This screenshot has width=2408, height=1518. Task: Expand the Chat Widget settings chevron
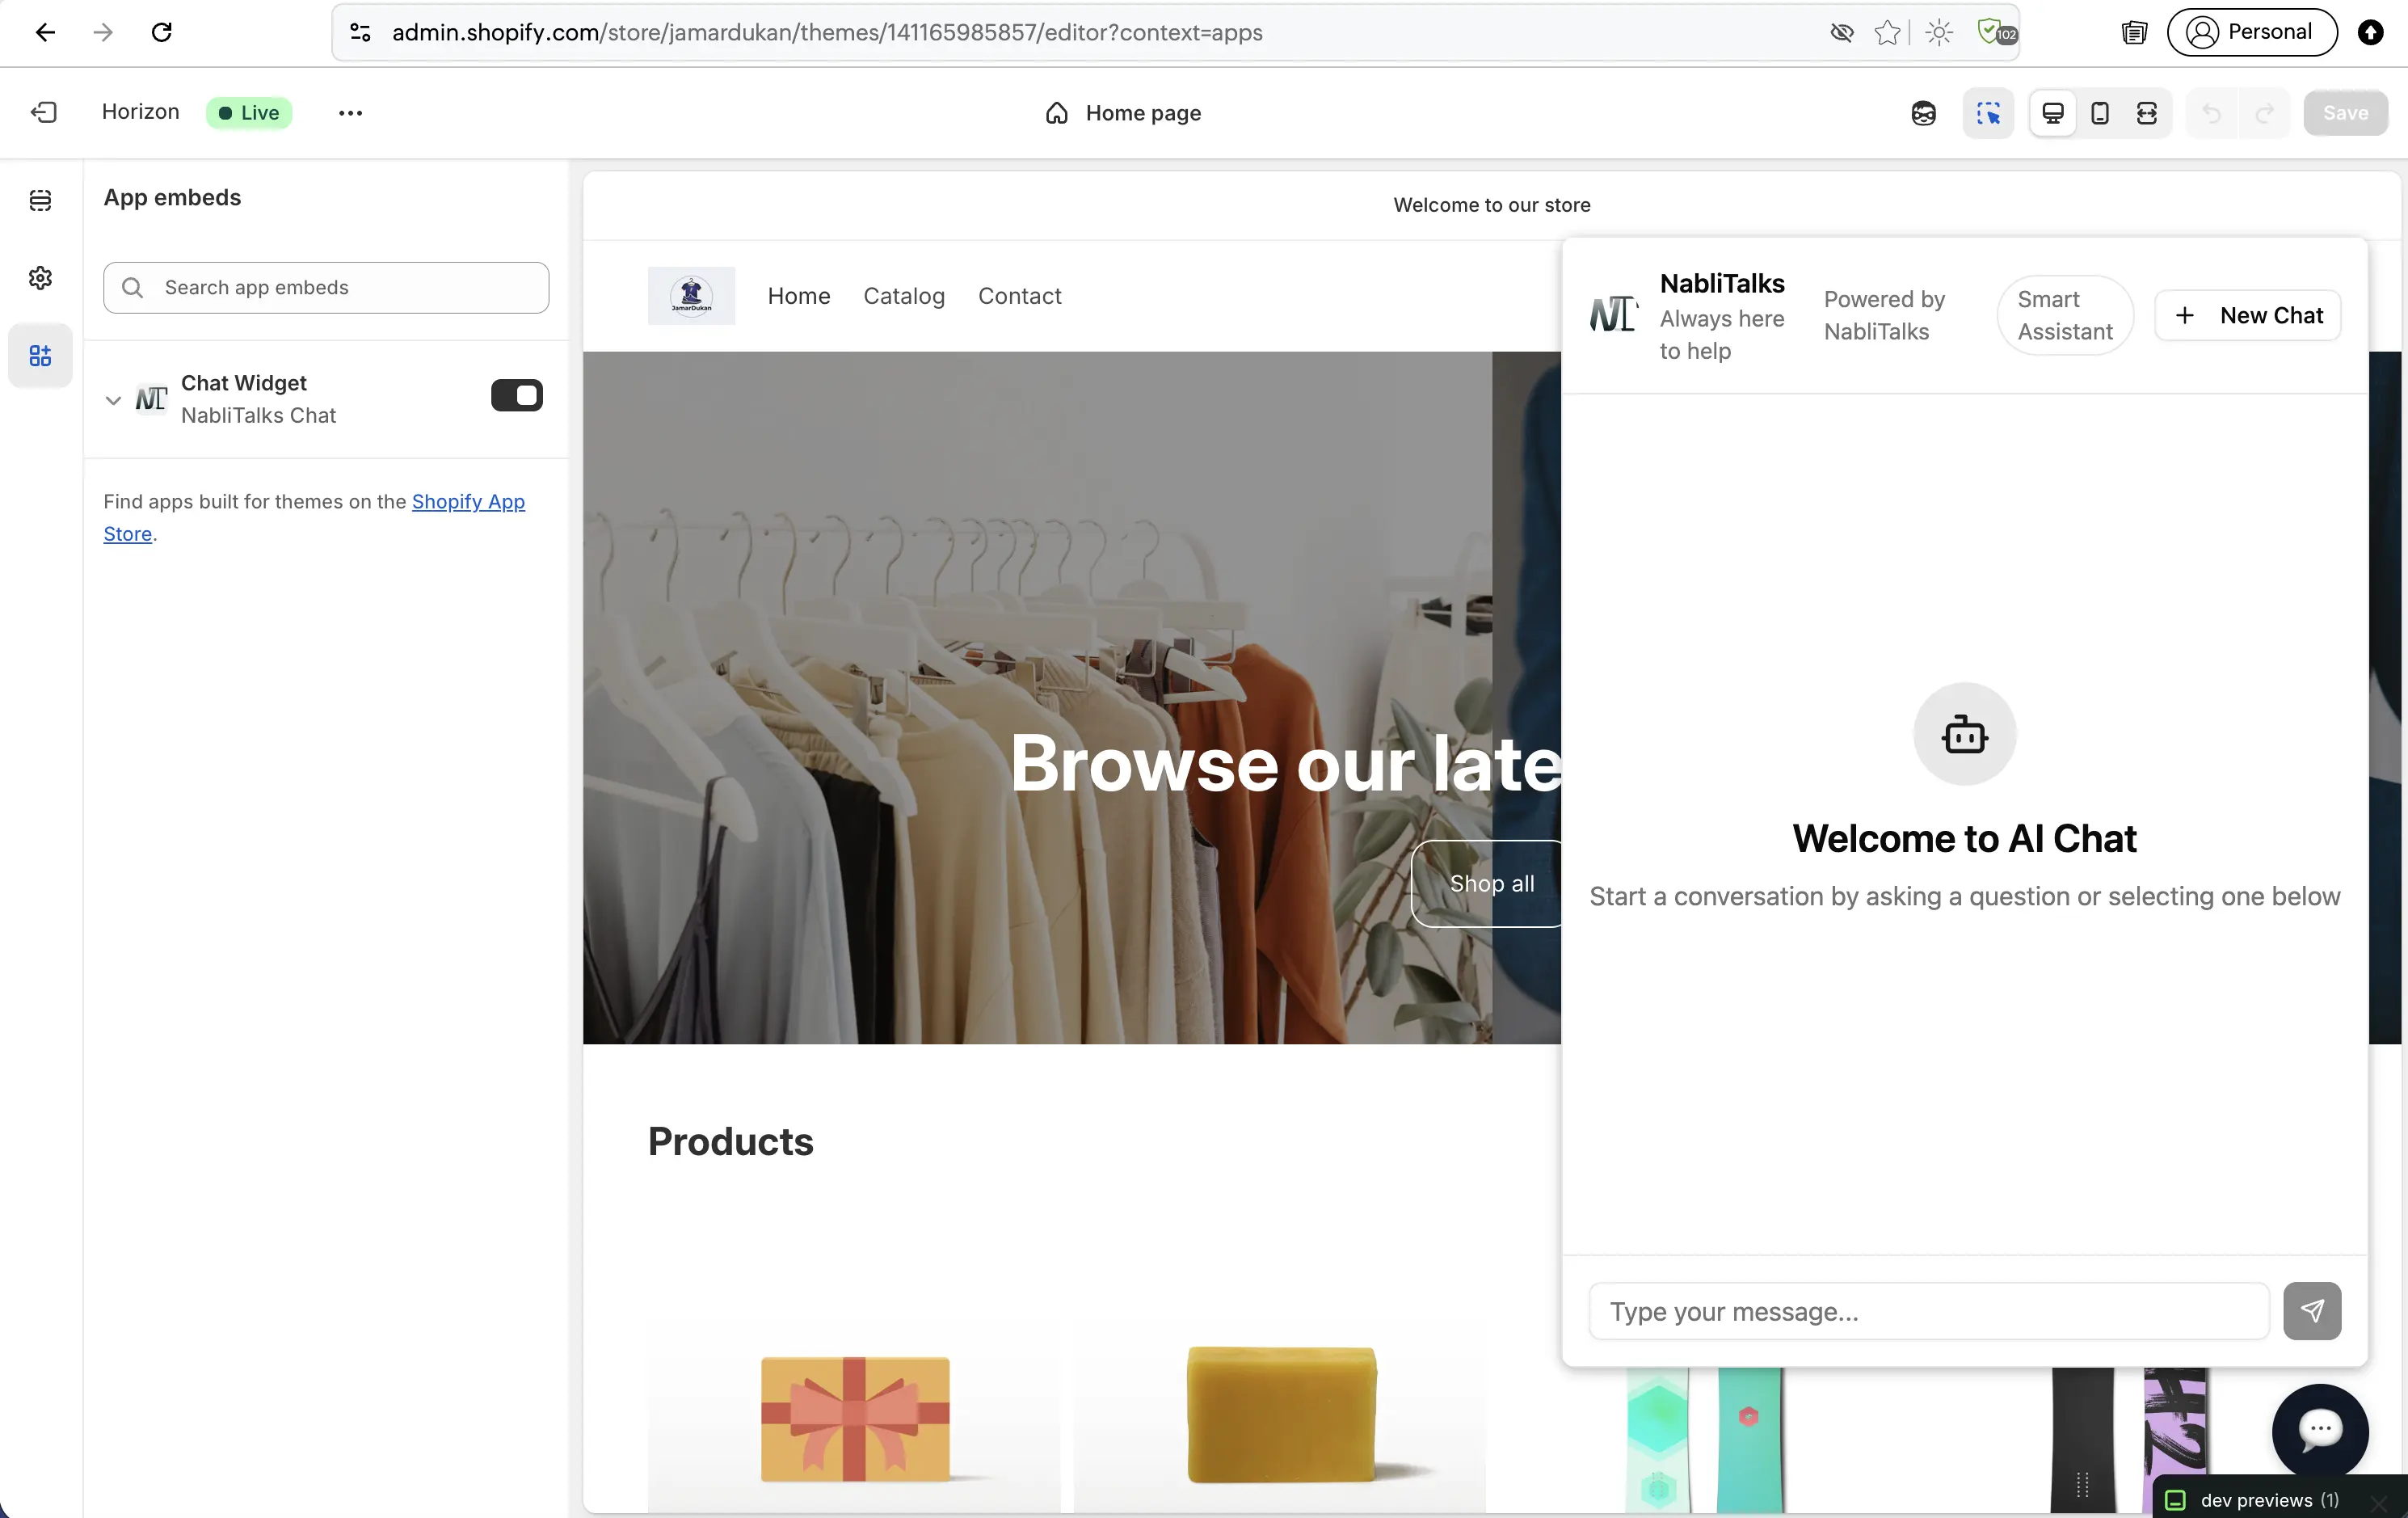pos(113,400)
